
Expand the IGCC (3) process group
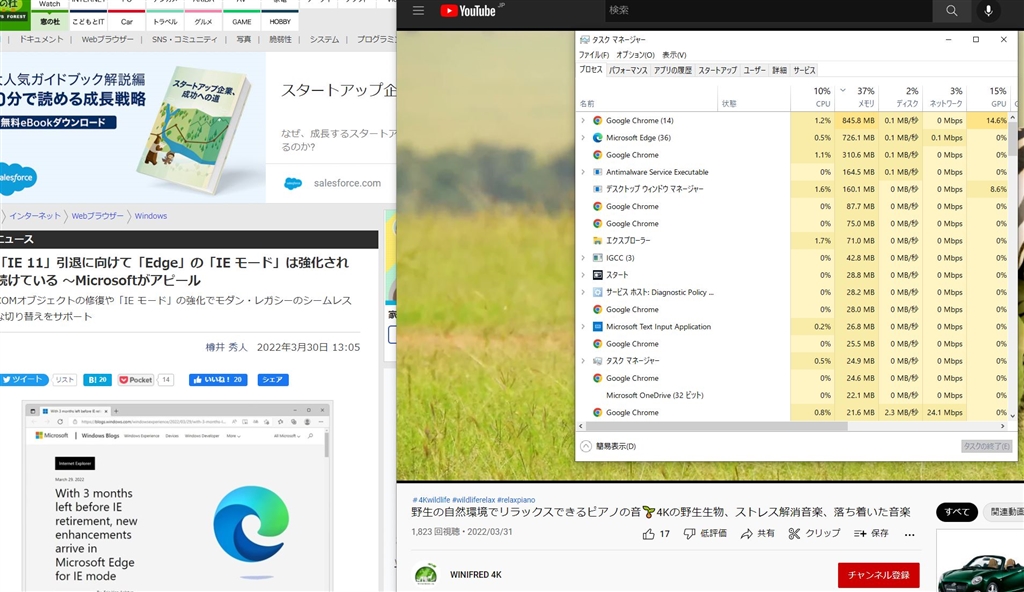pos(583,257)
